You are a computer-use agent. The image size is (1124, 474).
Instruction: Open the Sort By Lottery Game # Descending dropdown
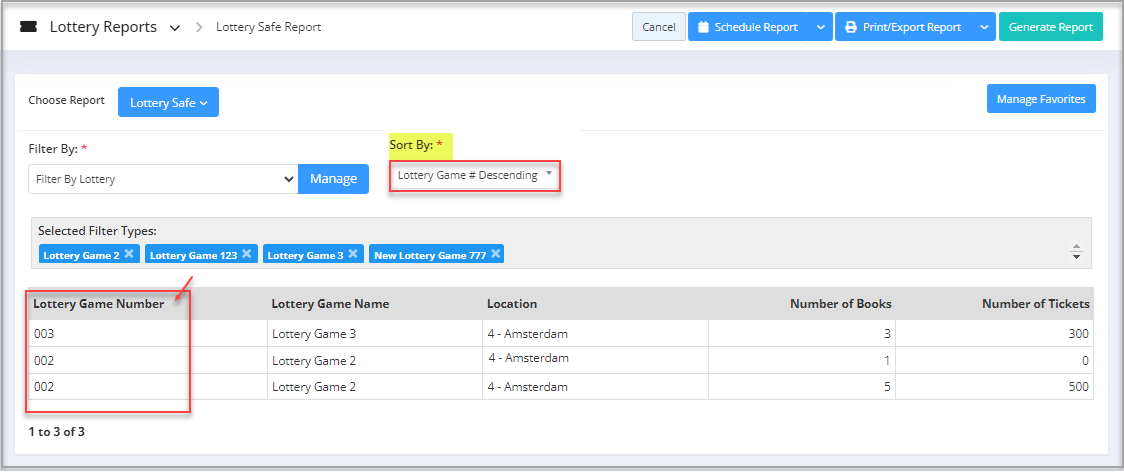[474, 176]
